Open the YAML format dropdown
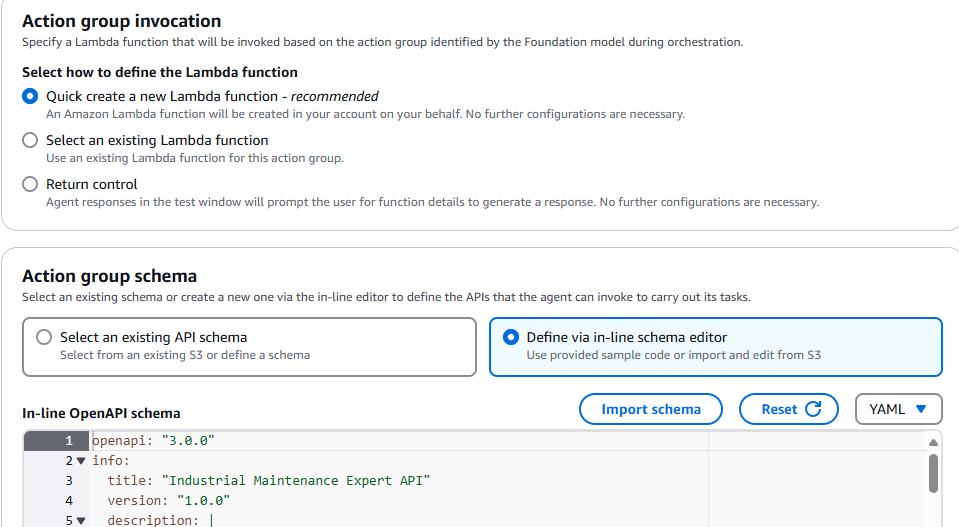Viewport: 959px width, 527px height. pos(898,409)
